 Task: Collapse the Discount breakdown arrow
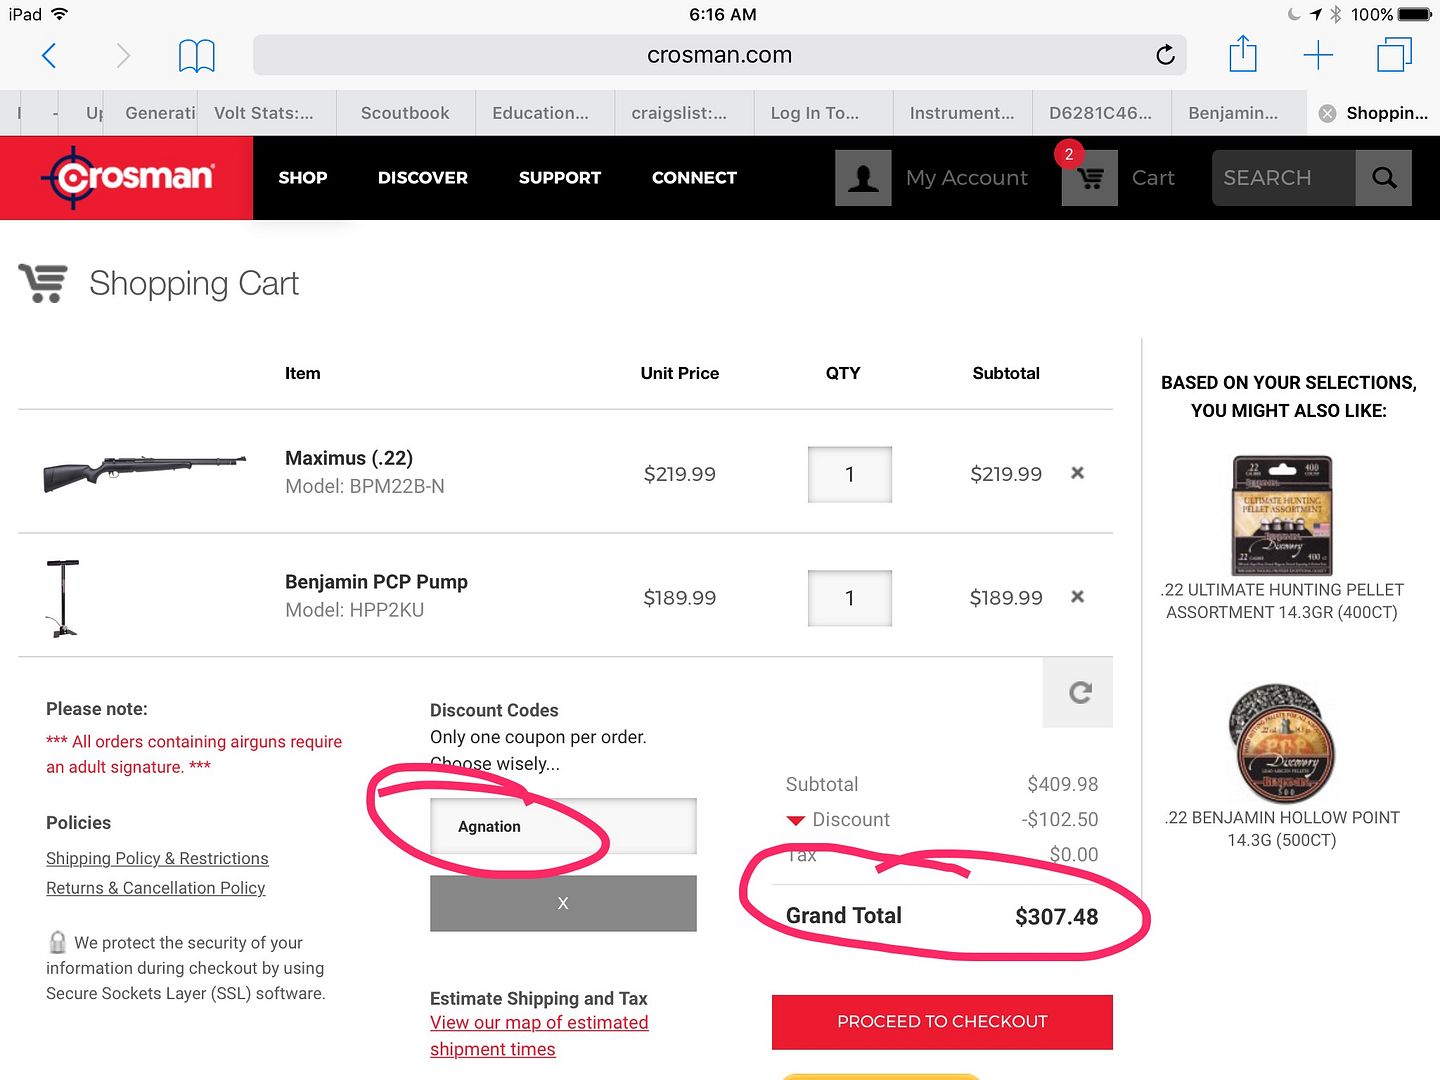coord(796,821)
